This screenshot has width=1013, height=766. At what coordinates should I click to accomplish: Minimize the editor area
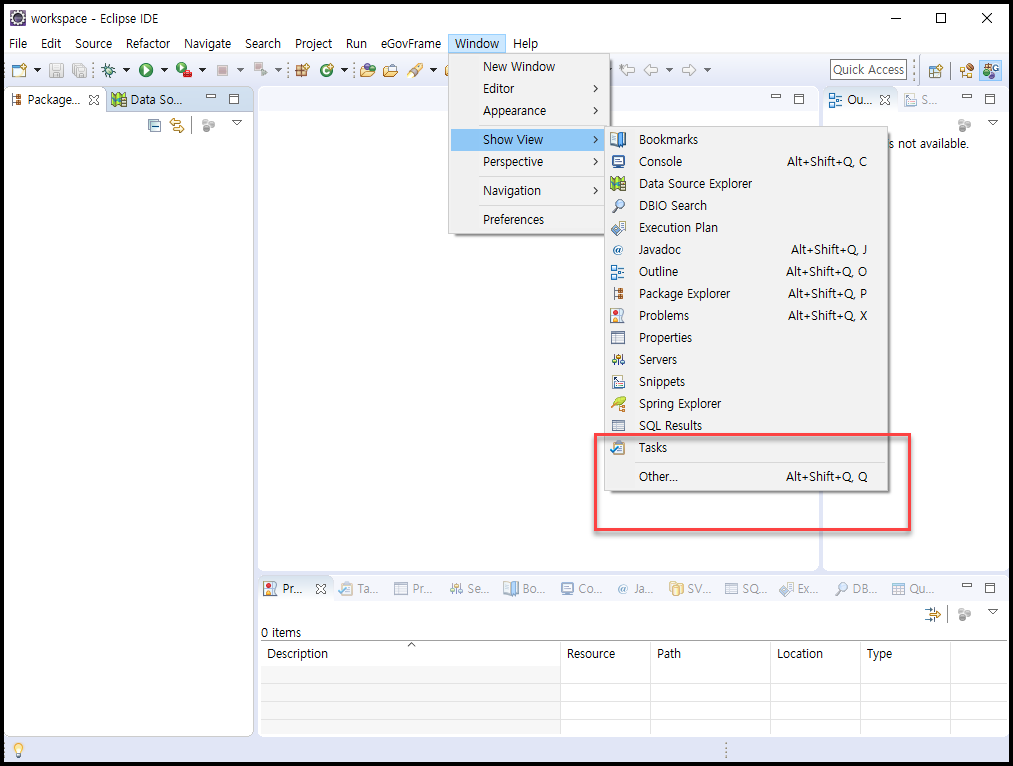tap(776, 97)
